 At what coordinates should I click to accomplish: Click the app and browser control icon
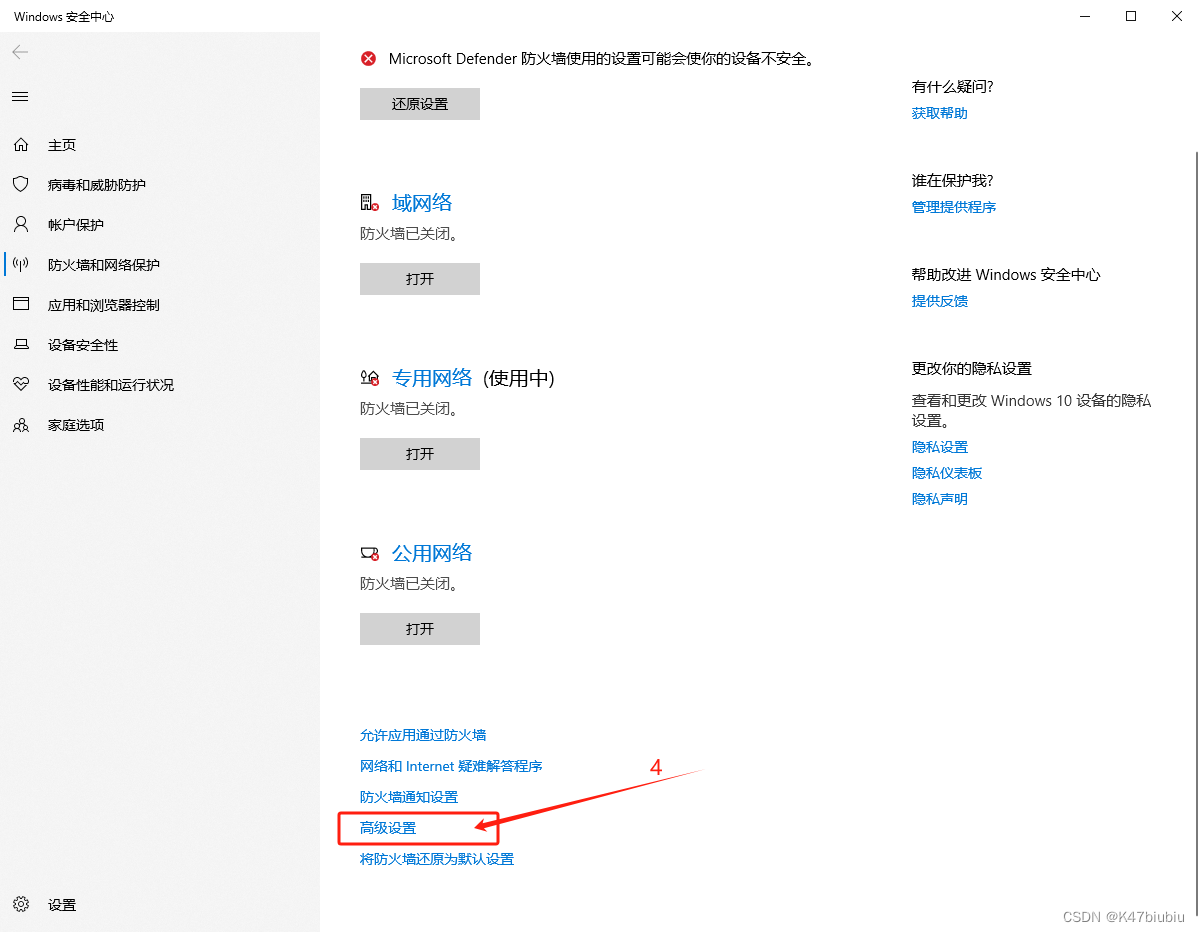(x=21, y=305)
